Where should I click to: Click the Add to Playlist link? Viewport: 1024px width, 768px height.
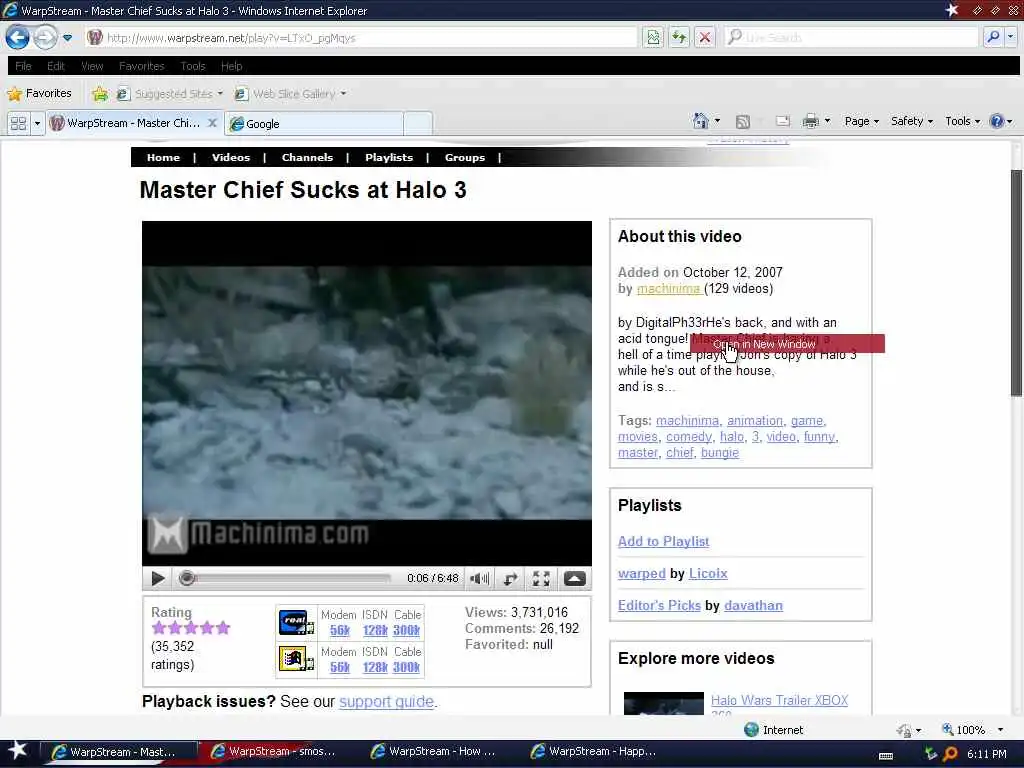pyautogui.click(x=663, y=541)
